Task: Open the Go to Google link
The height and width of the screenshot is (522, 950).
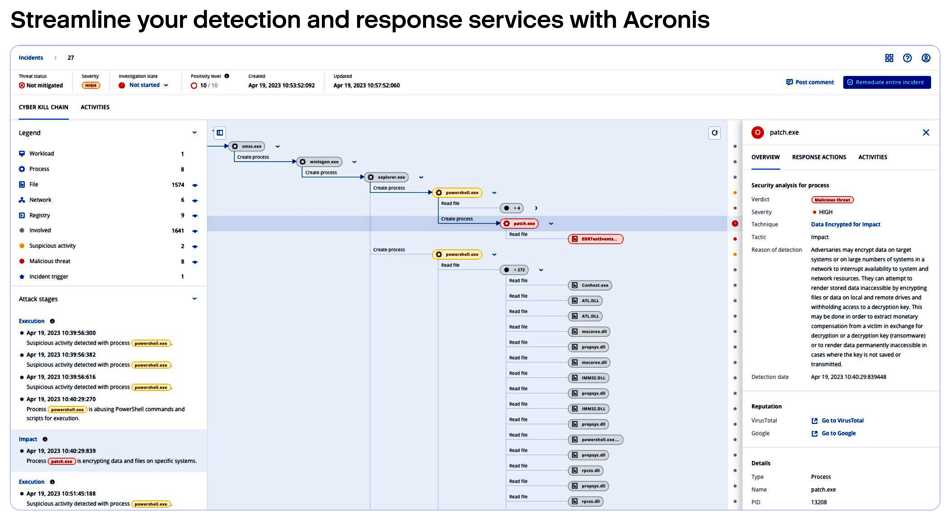Action: [834, 434]
